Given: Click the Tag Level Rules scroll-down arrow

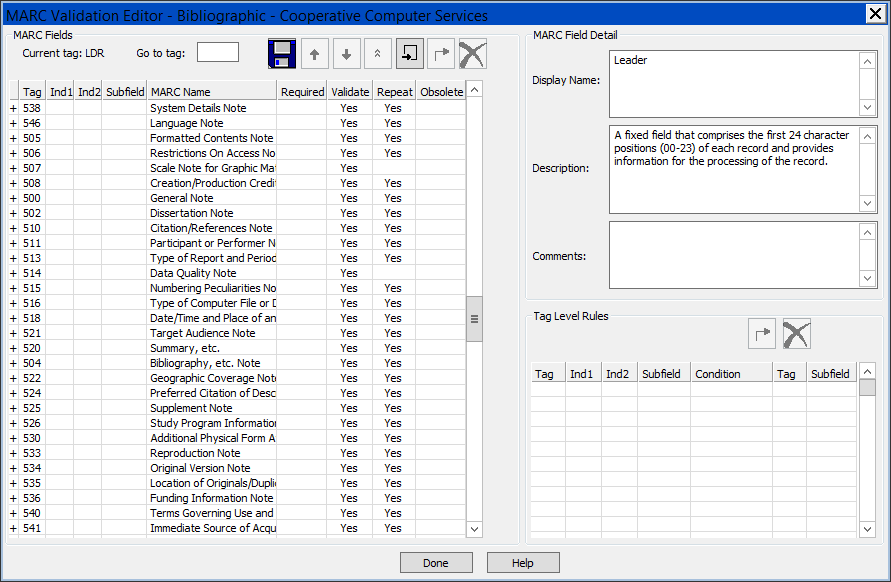Looking at the screenshot, I should [867, 529].
